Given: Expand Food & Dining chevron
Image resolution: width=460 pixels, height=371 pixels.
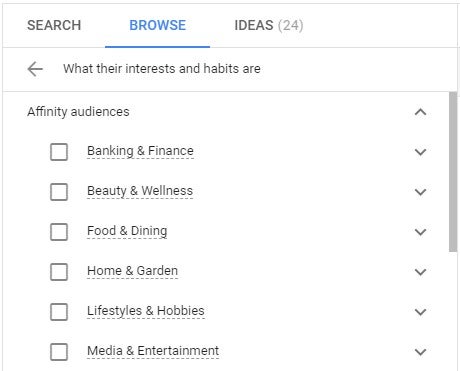Looking at the screenshot, I should 420,232.
